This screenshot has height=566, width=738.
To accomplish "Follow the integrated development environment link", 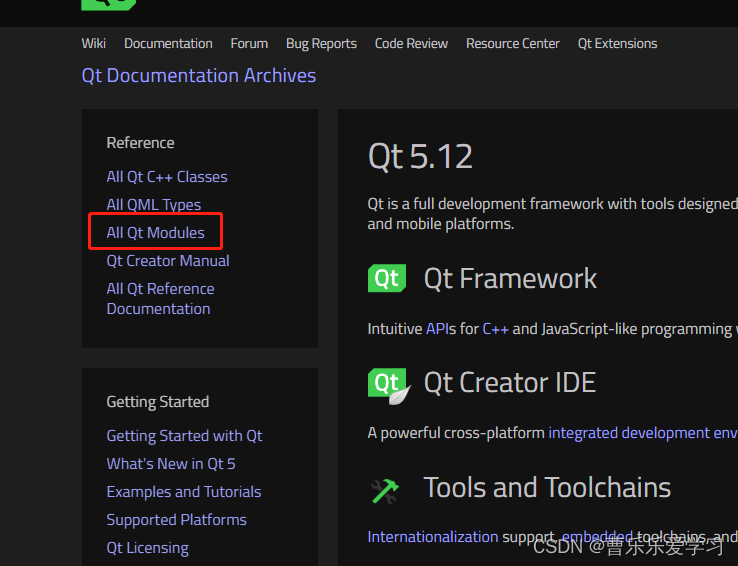I will tap(643, 433).
